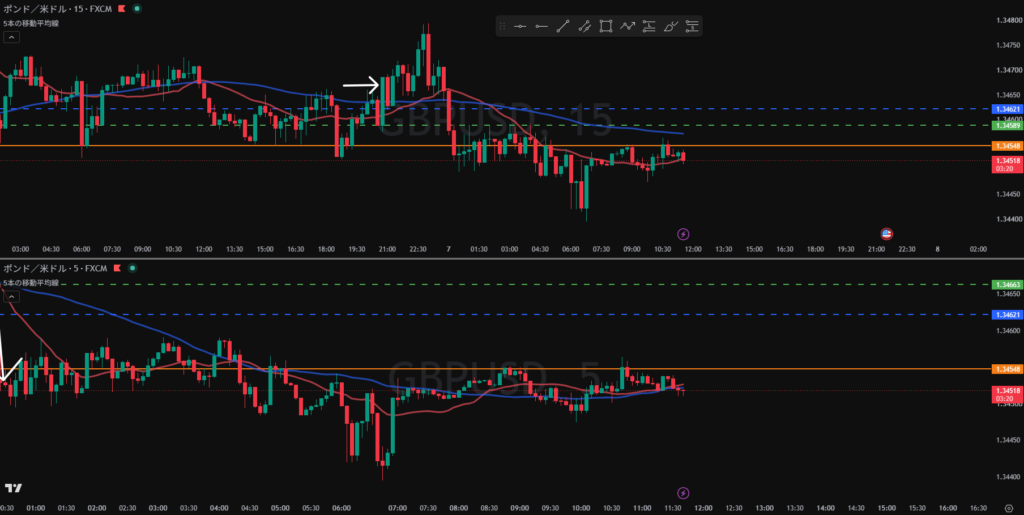Select the rectangle drawing tool

tap(606, 26)
